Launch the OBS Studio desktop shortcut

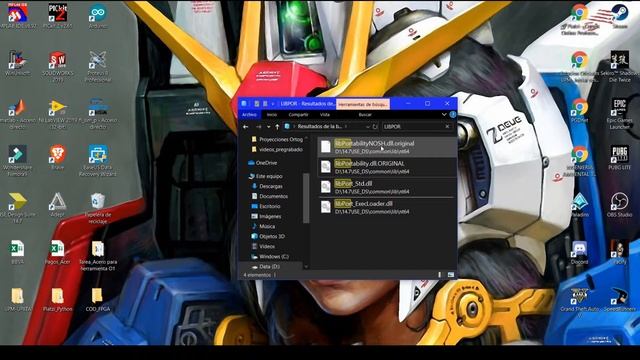click(620, 204)
